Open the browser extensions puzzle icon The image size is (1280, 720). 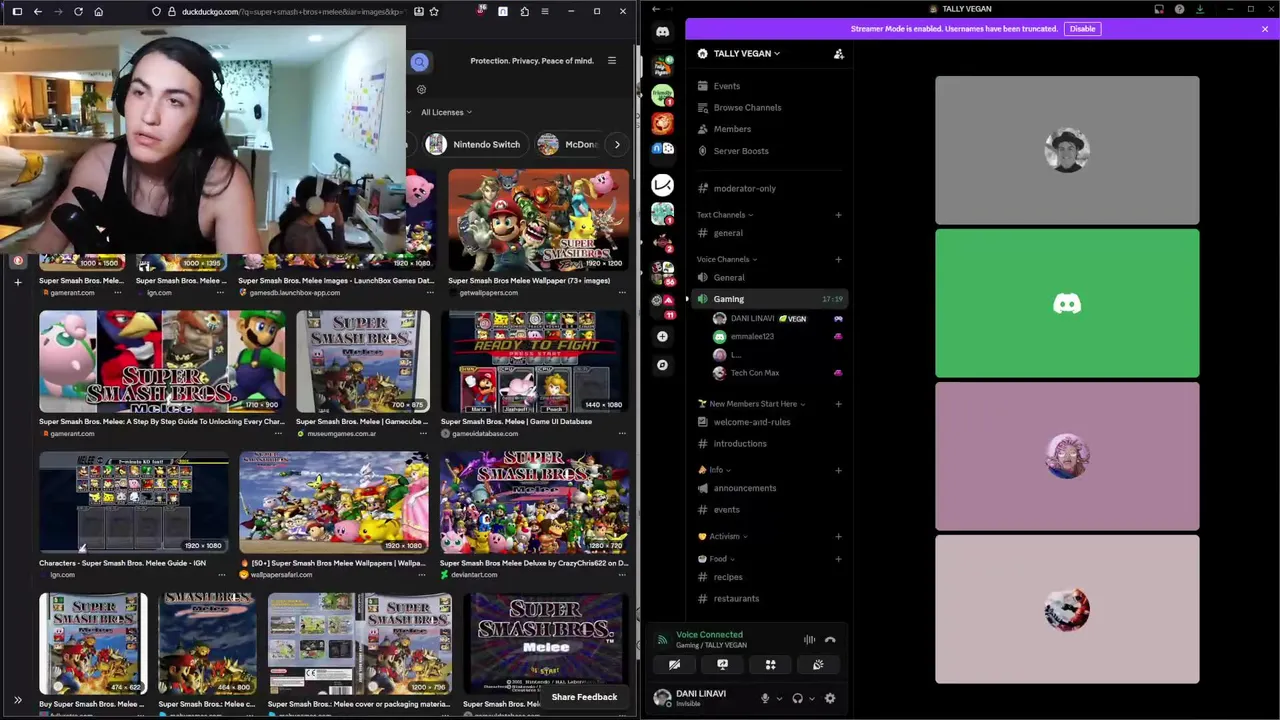pos(524,11)
